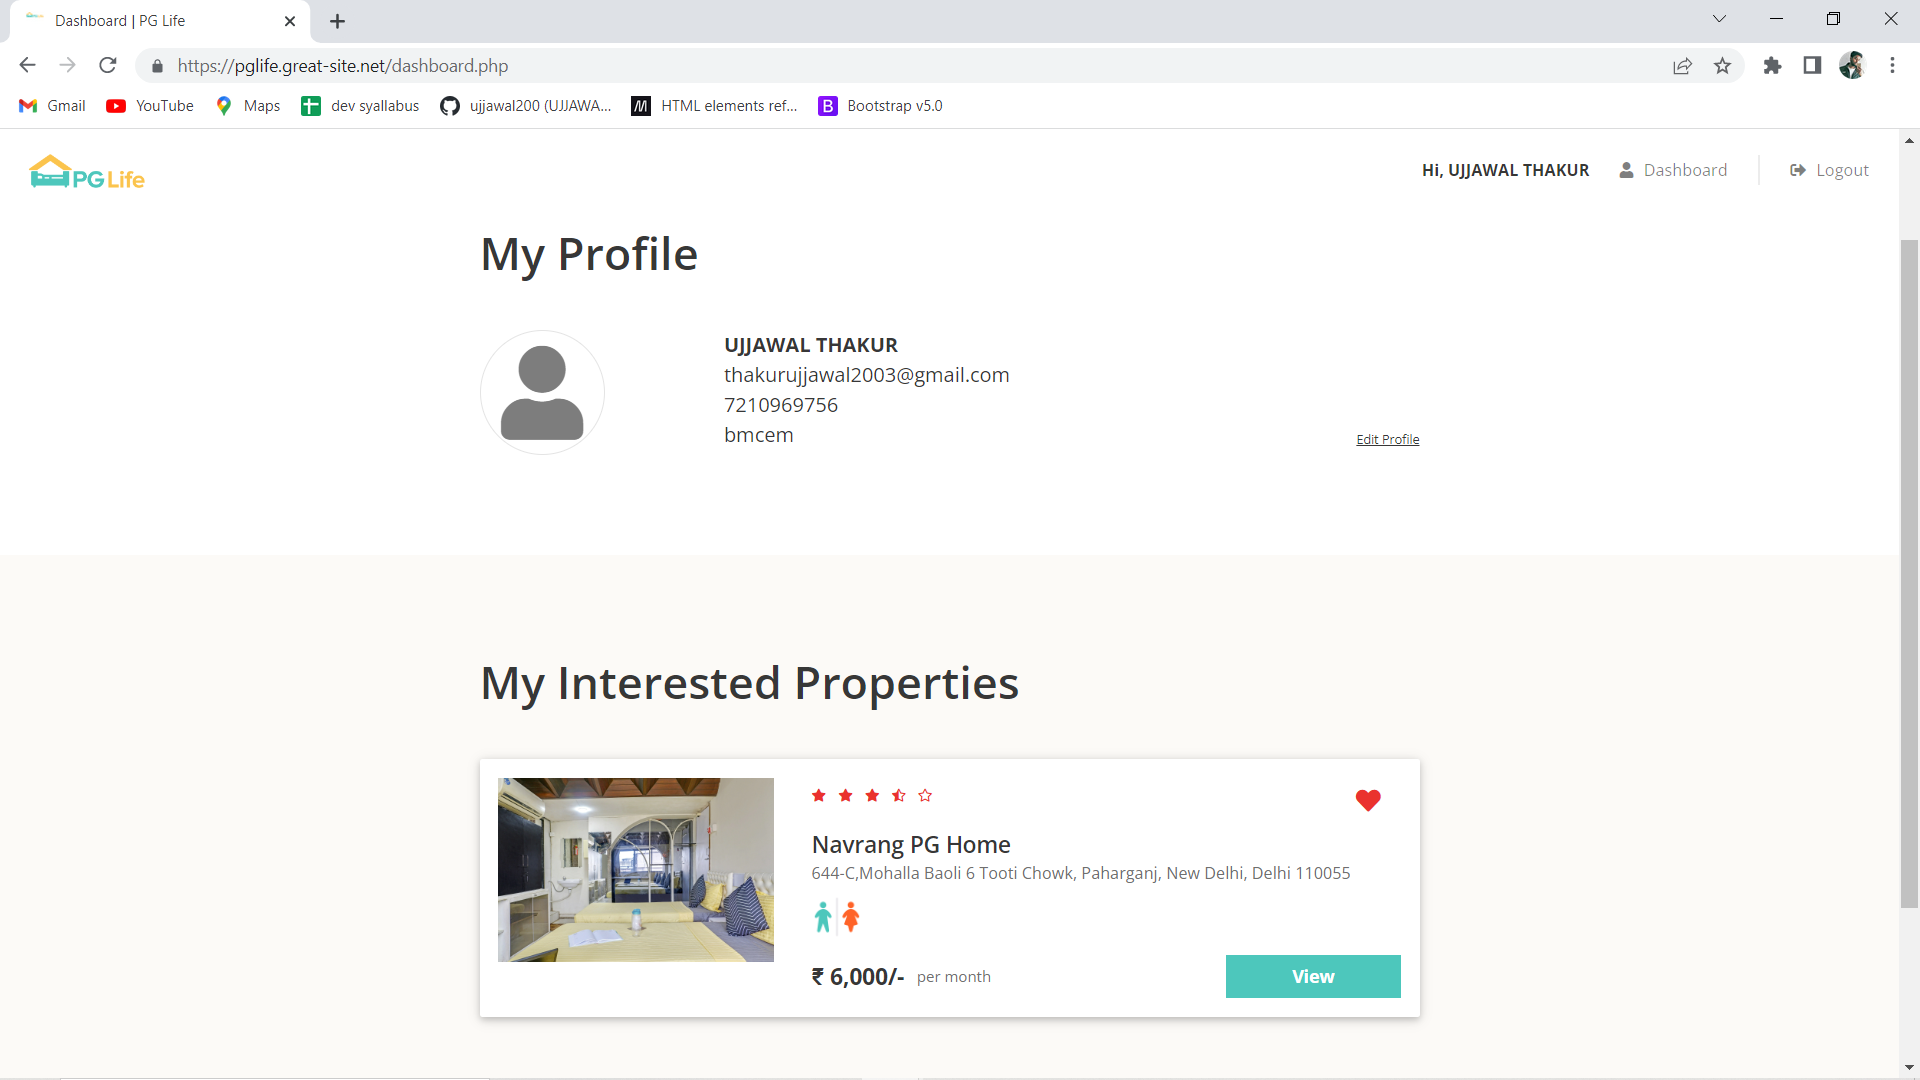Click the property photo thumbnail
The image size is (1920, 1080).
(x=635, y=869)
